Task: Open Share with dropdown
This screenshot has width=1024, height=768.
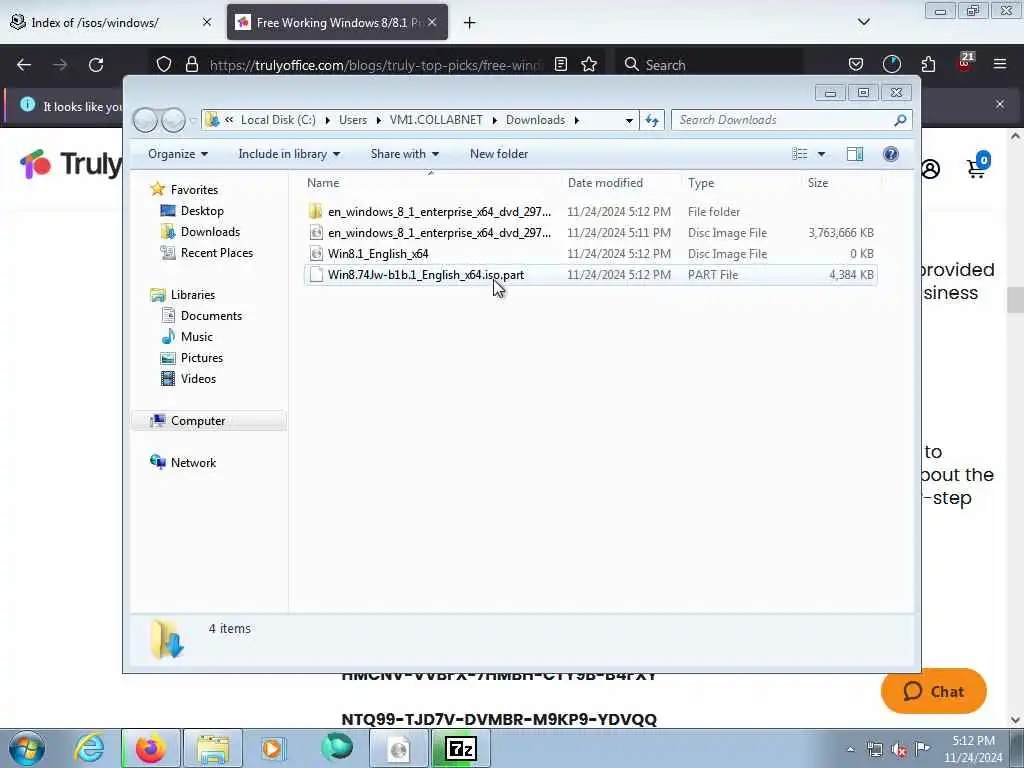Action: pyautogui.click(x=404, y=154)
